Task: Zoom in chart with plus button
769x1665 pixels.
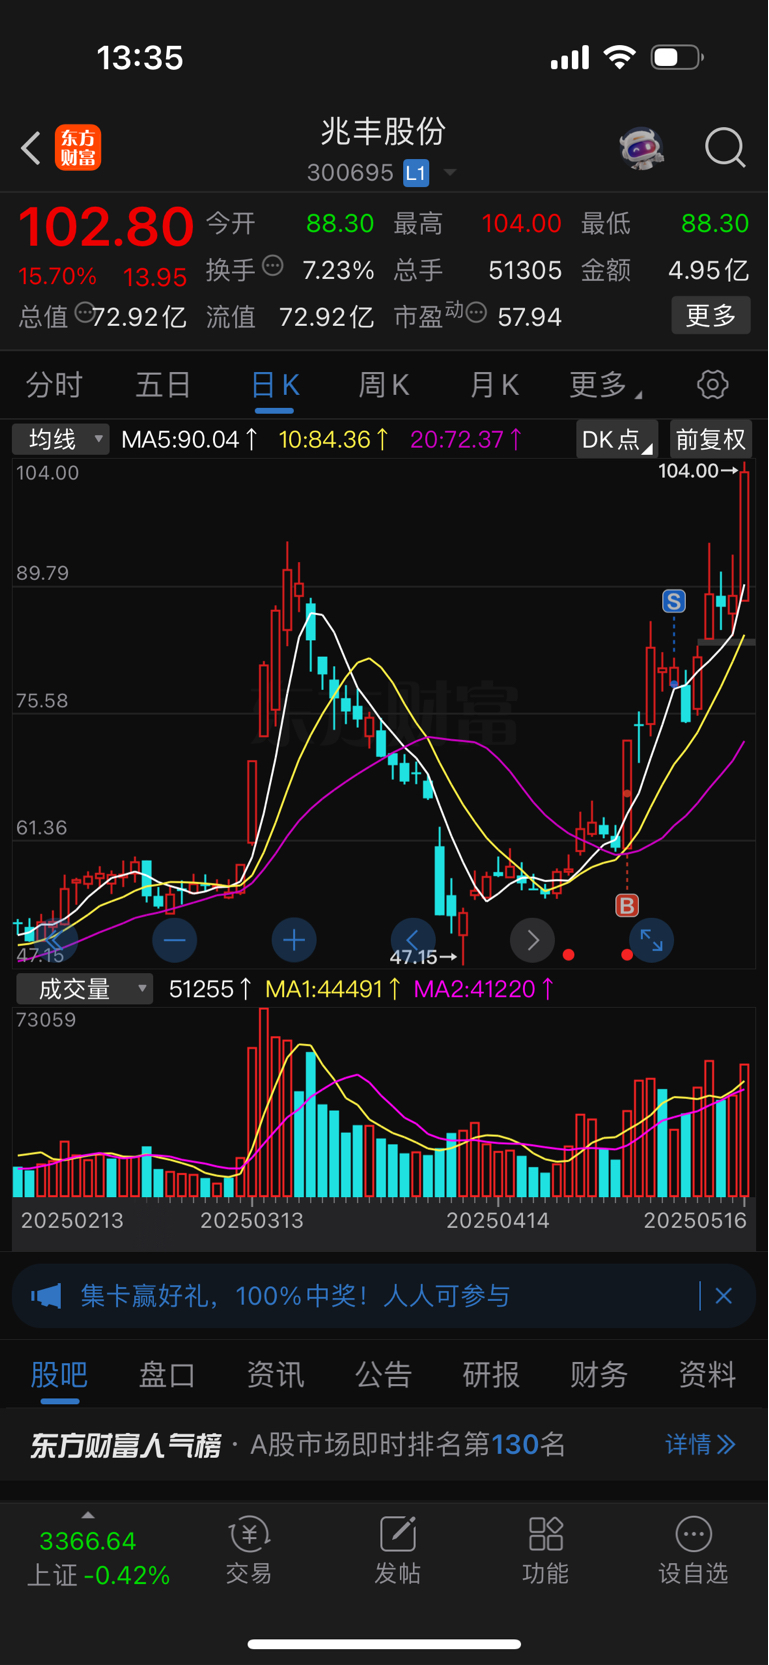Action: [294, 940]
